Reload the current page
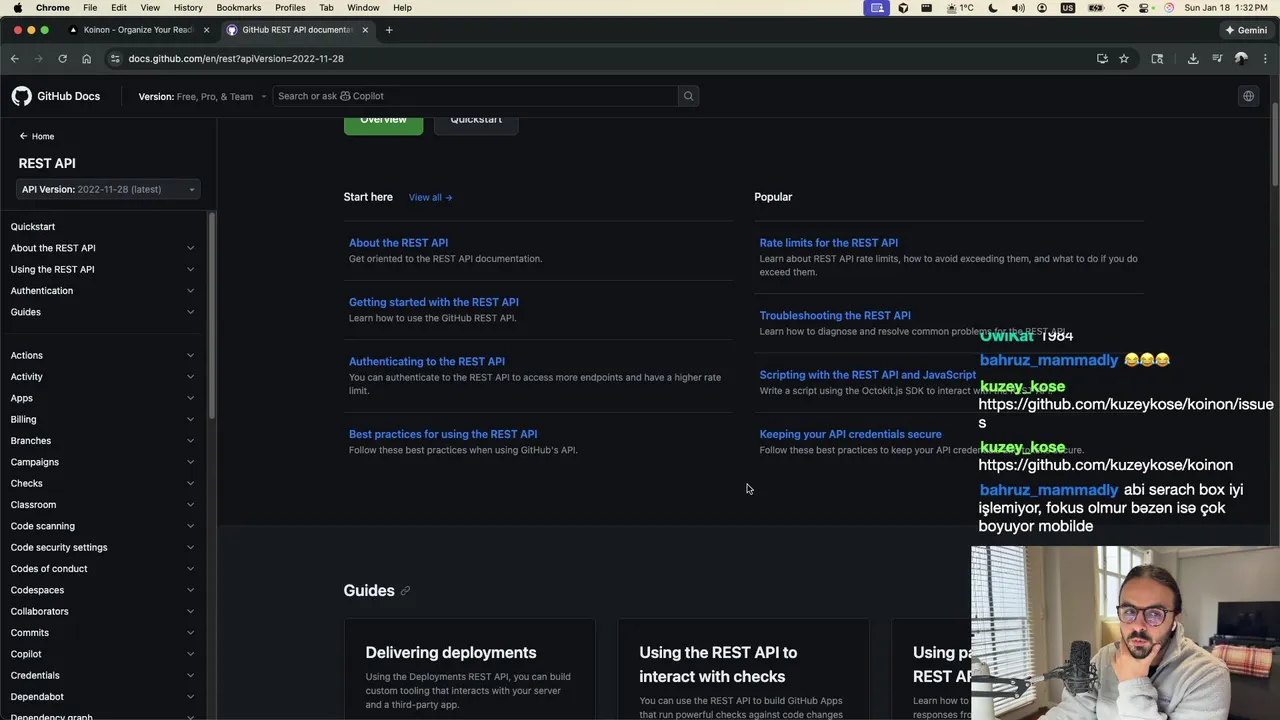1280x720 pixels. pos(62,59)
